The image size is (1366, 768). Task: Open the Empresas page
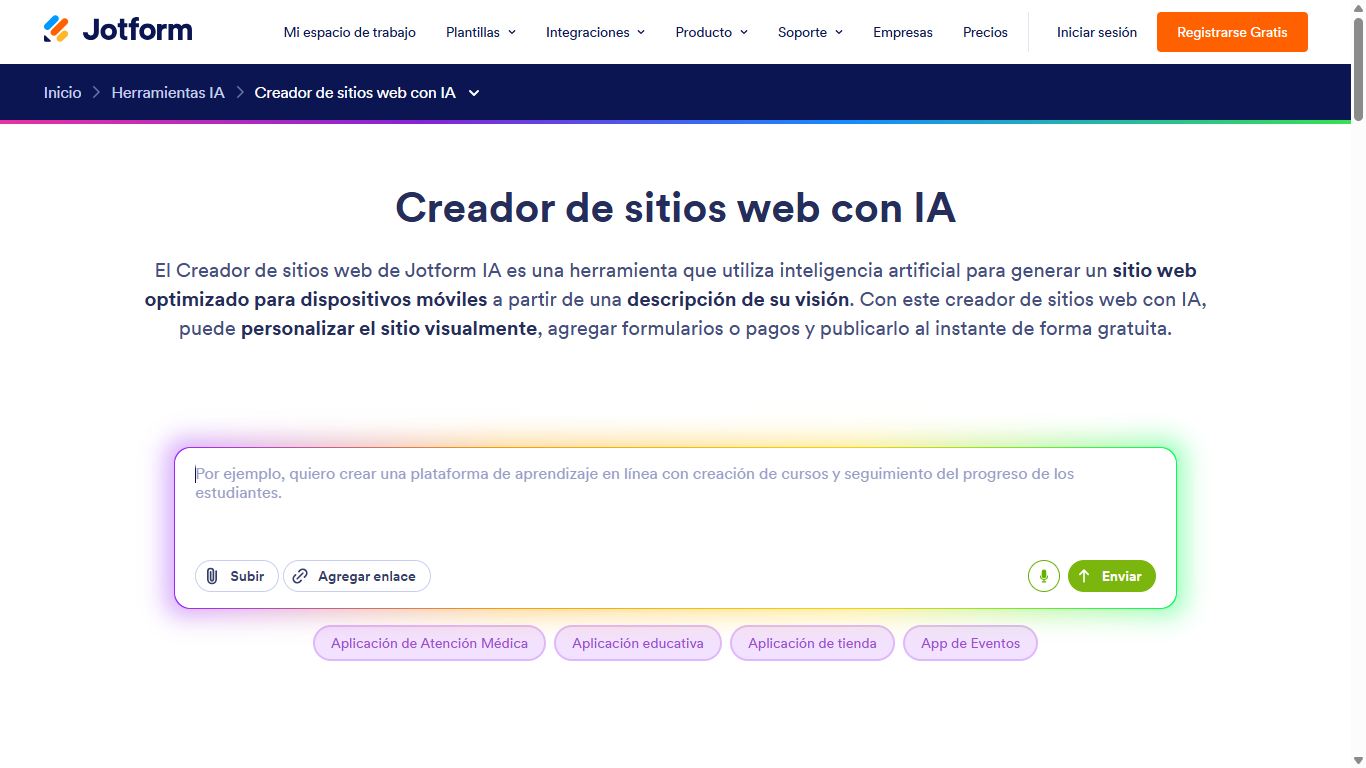903,32
